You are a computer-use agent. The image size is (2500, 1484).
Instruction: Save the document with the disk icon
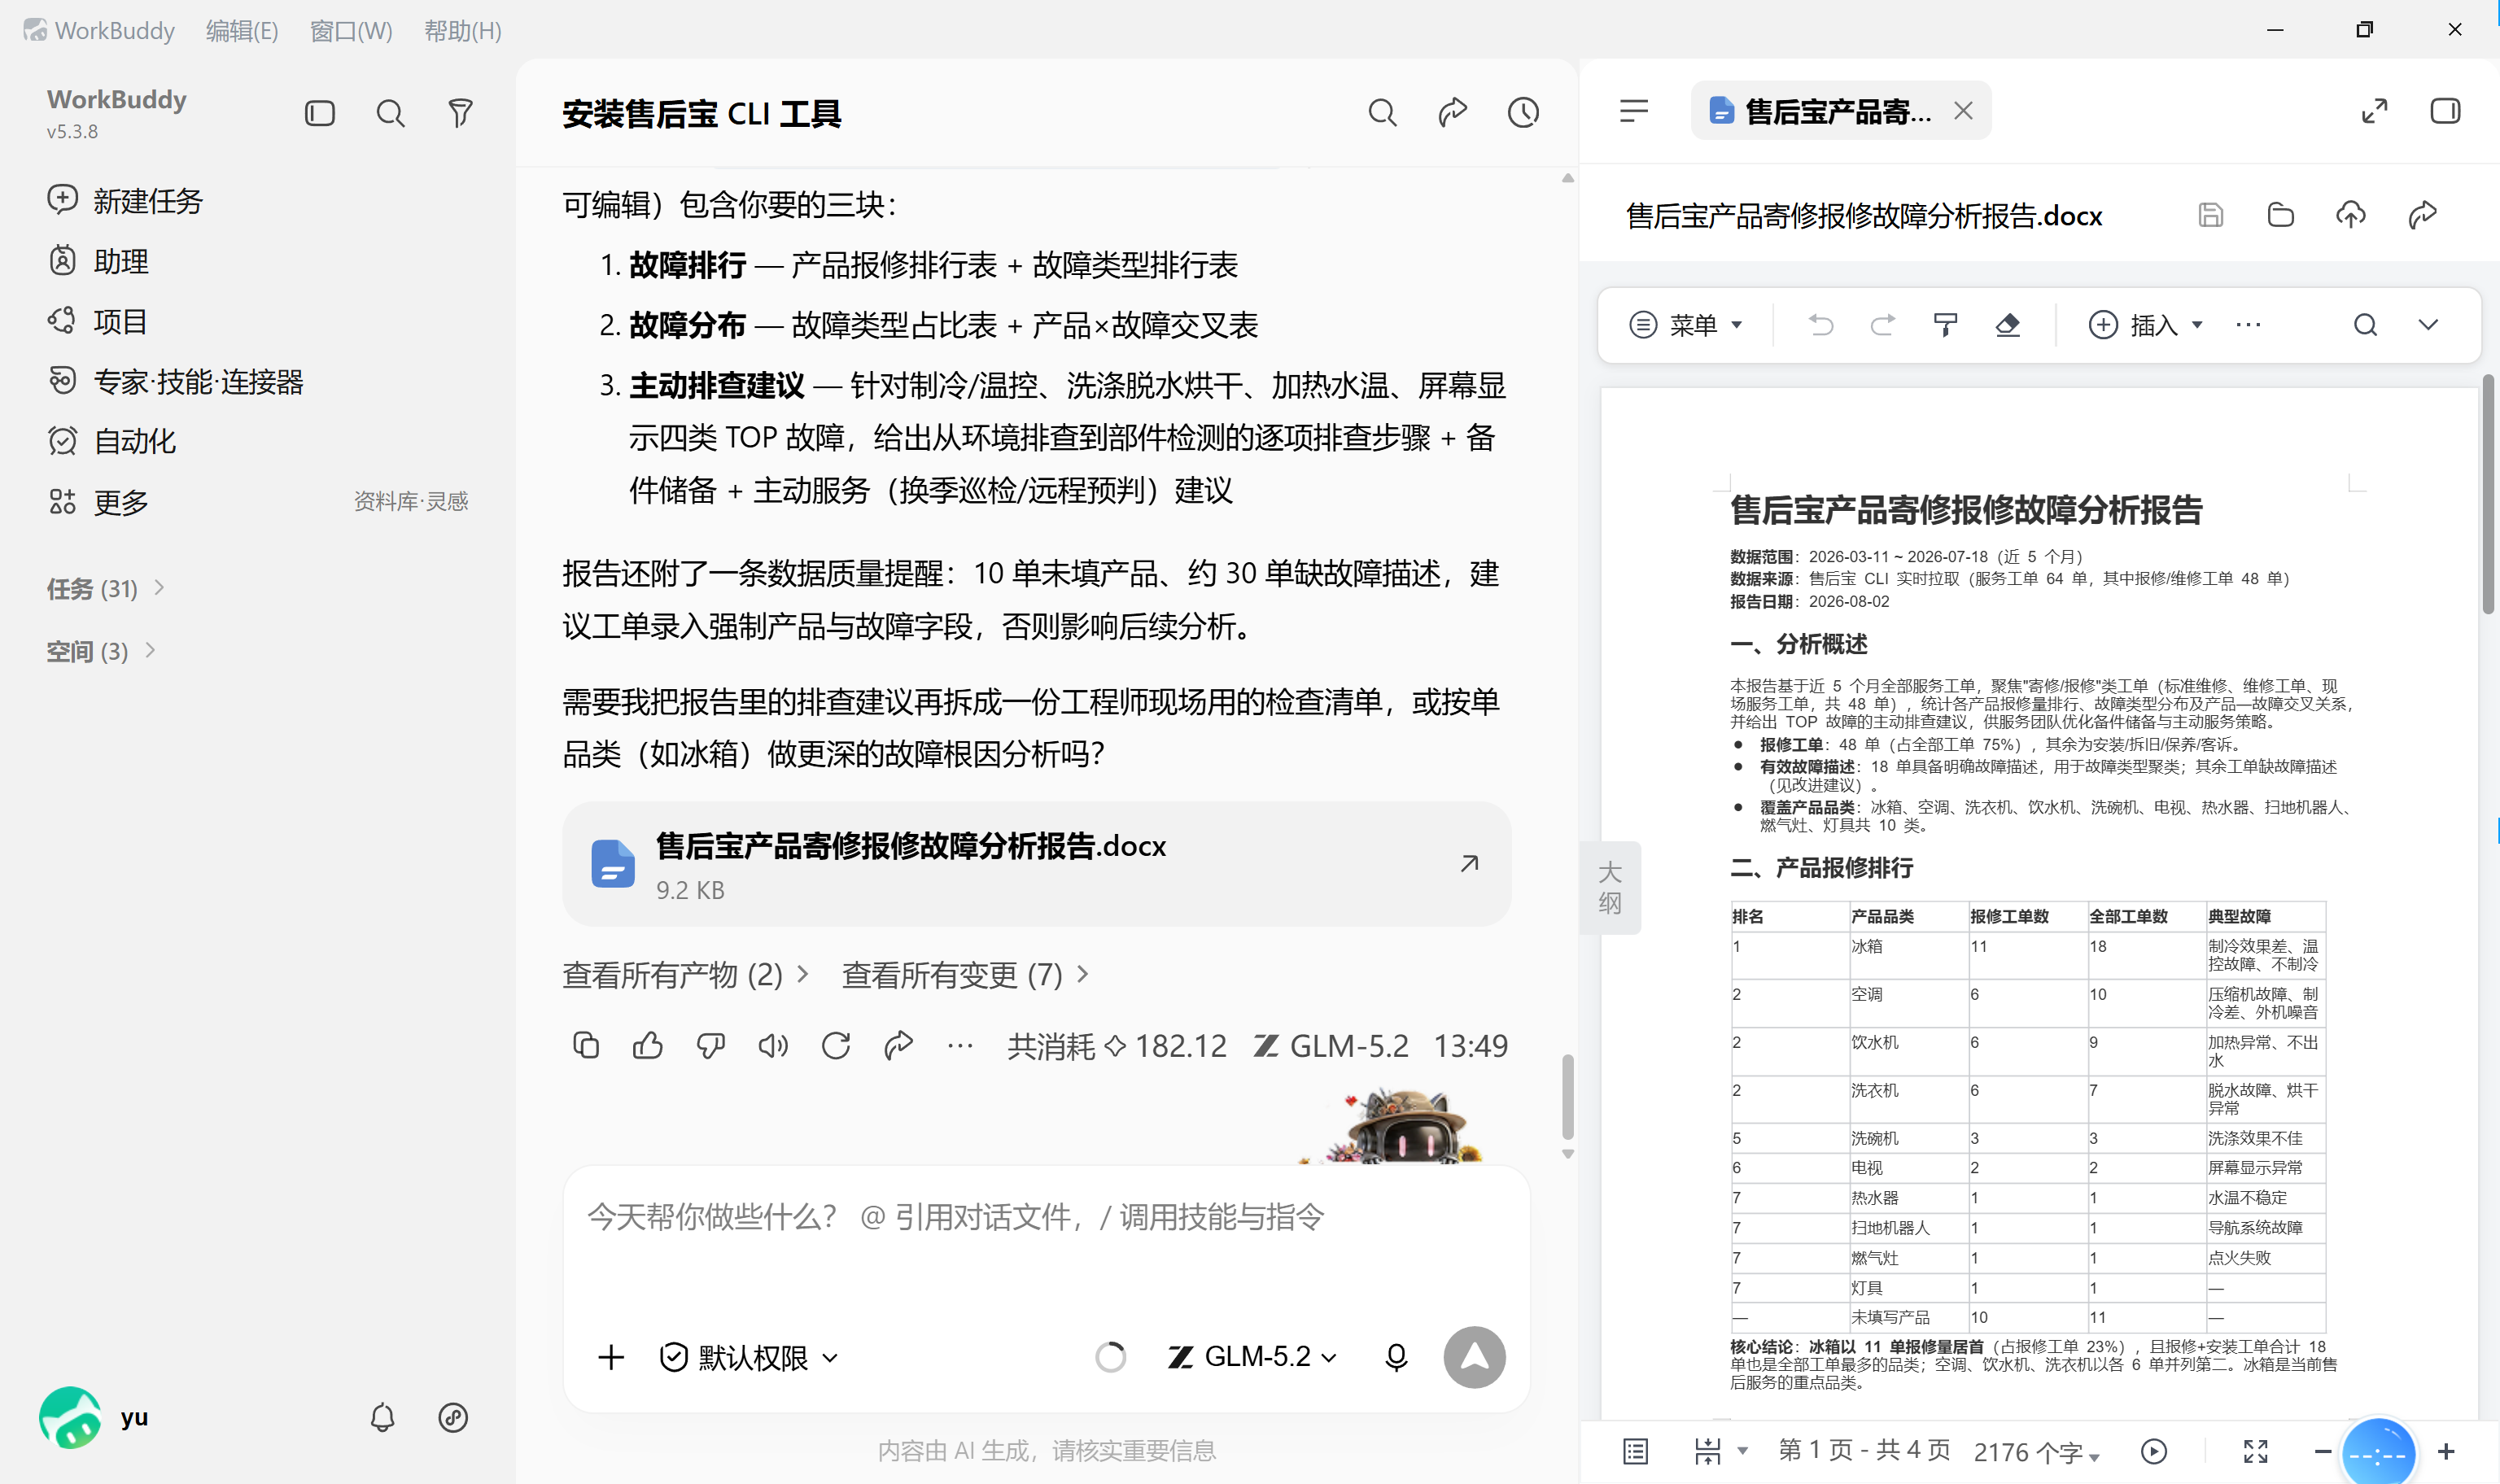[2210, 215]
